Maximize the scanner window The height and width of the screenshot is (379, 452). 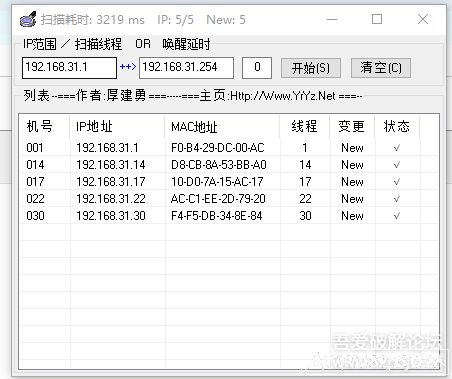pyautogui.click(x=377, y=19)
